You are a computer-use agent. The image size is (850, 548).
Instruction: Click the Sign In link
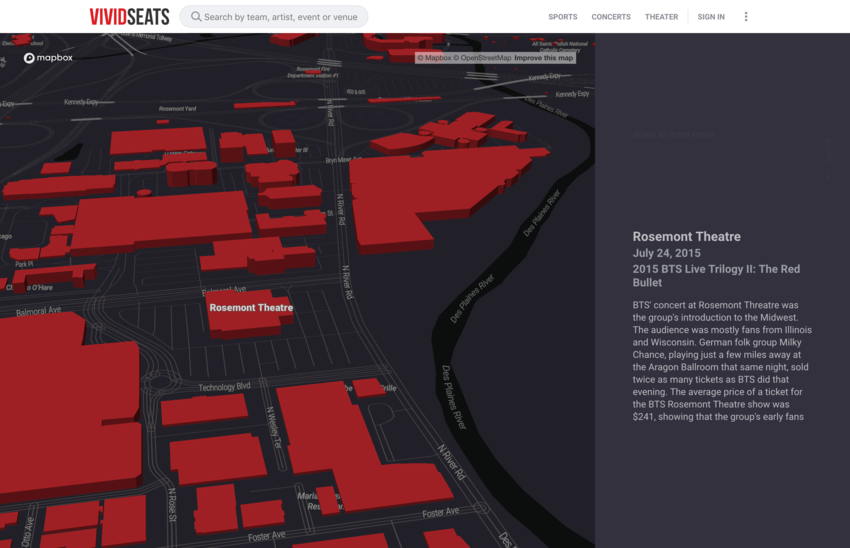(711, 17)
